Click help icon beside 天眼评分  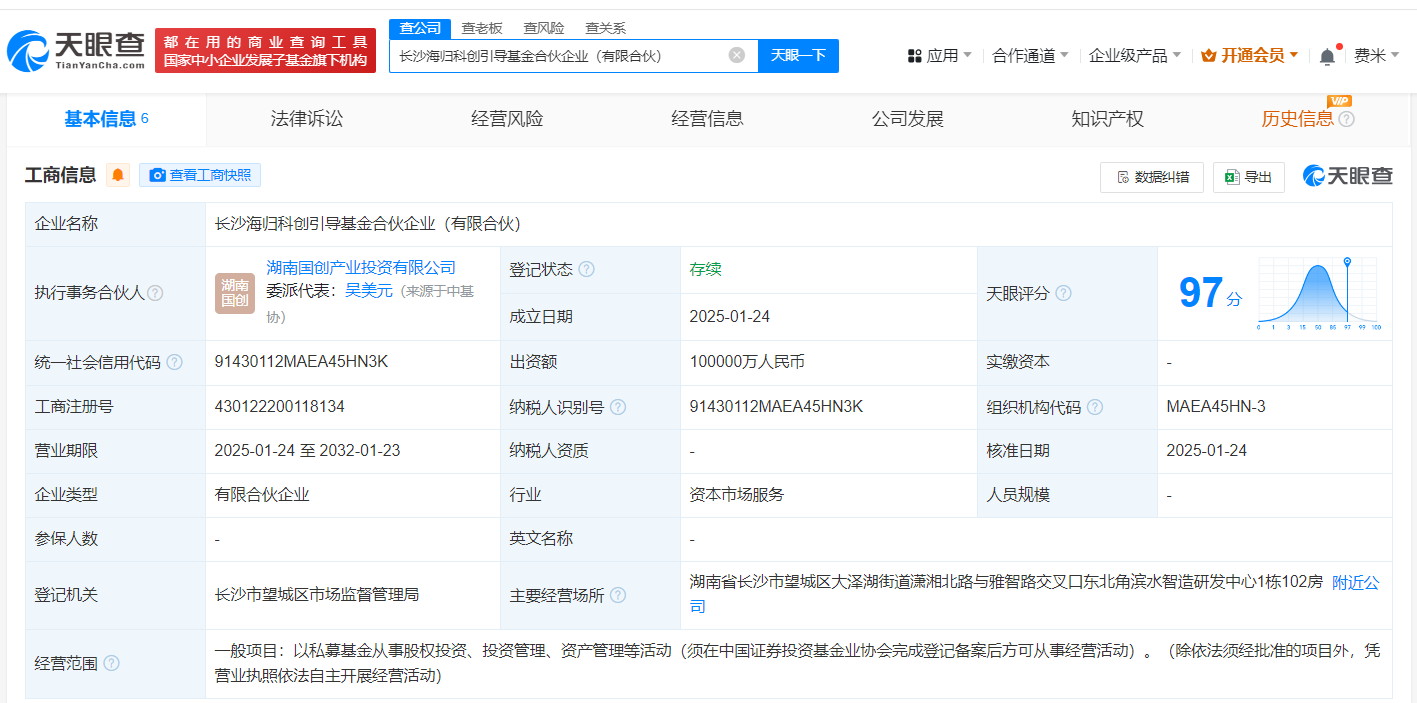(x=1063, y=294)
